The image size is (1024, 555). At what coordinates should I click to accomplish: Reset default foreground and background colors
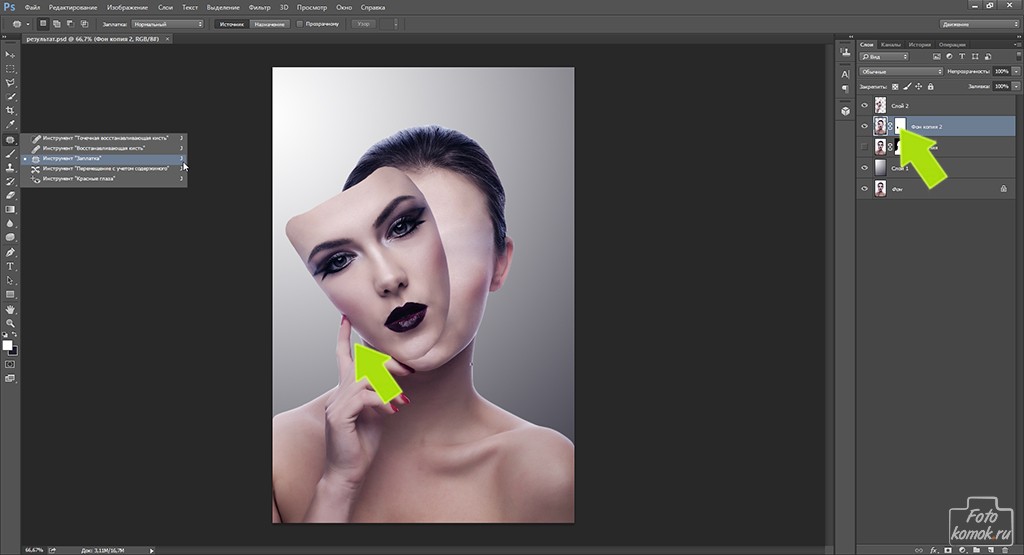[5, 335]
